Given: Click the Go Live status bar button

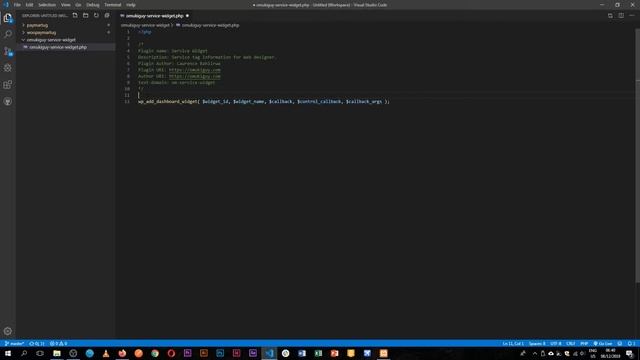Looking at the screenshot, I should (603, 344).
